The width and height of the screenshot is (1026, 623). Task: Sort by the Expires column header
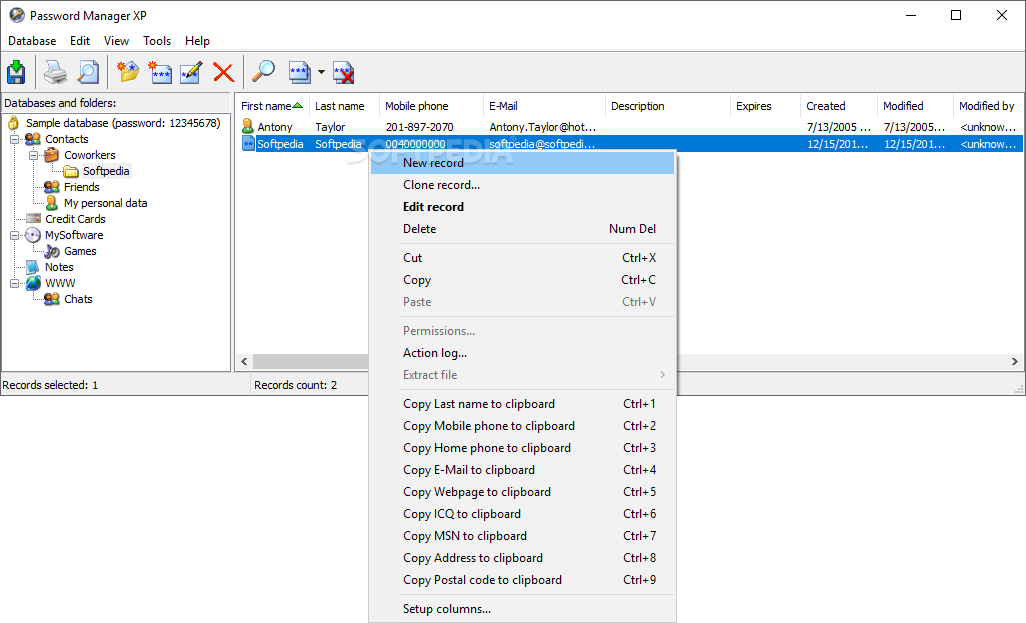765,106
